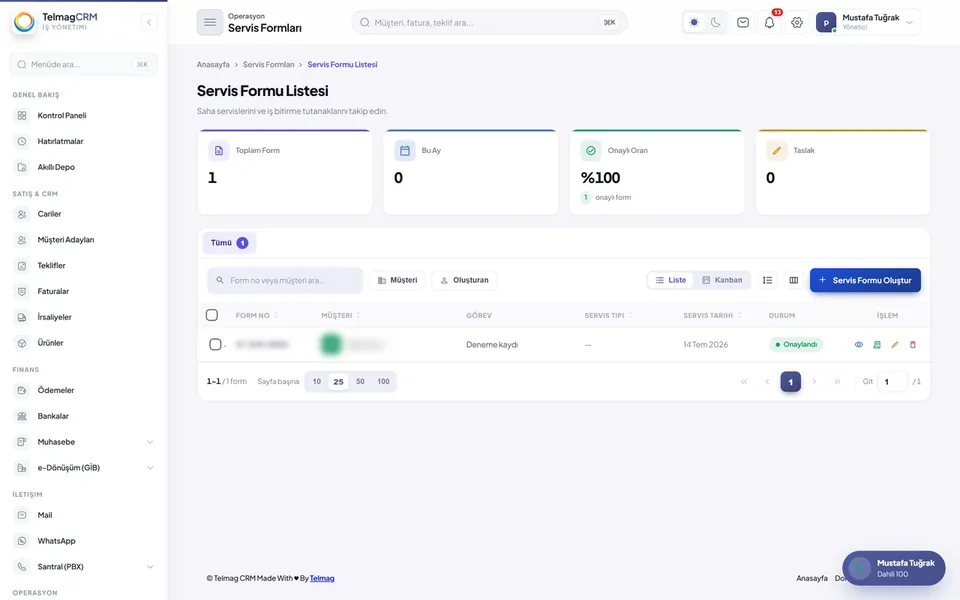The width and height of the screenshot is (960, 600).
Task: Open the notifications bell icon
Action: (x=770, y=23)
